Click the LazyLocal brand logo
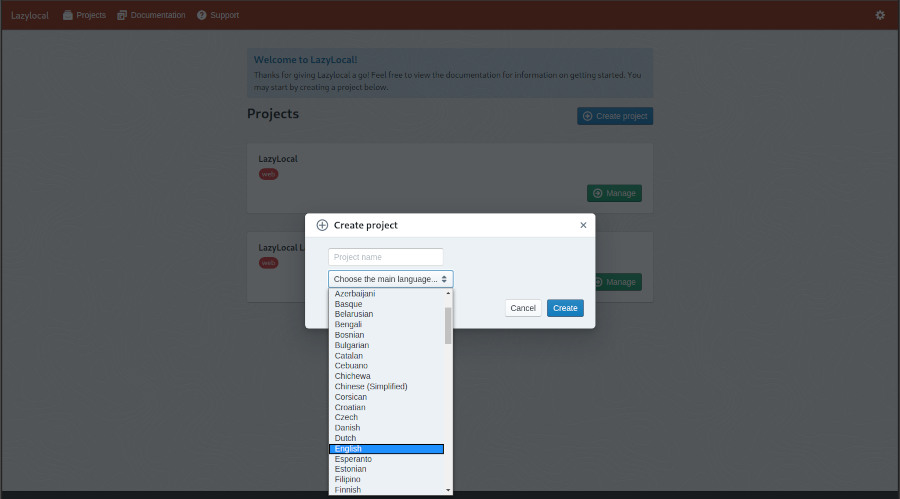Screen dimensions: 900x499 tap(30, 15)
